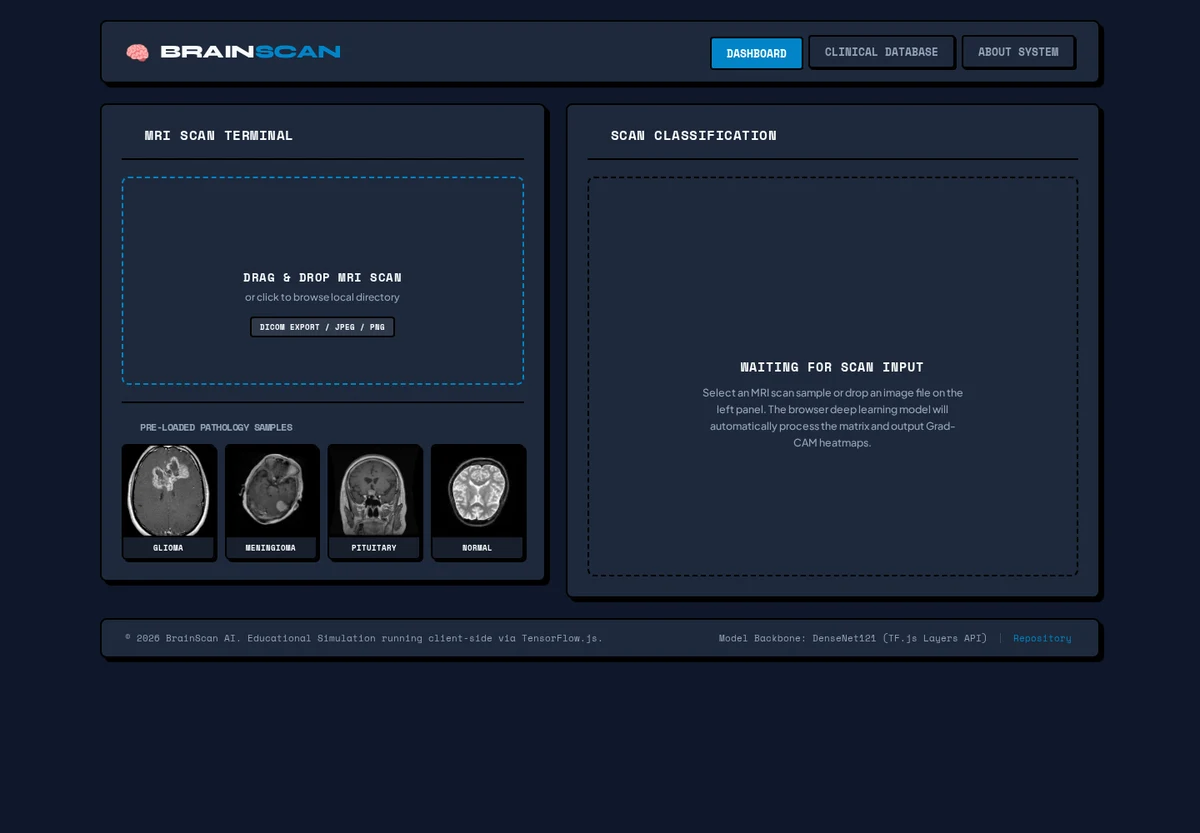1200x833 pixels.
Task: Click the PITUITARY label under the thumbnail
Action: click(x=374, y=548)
